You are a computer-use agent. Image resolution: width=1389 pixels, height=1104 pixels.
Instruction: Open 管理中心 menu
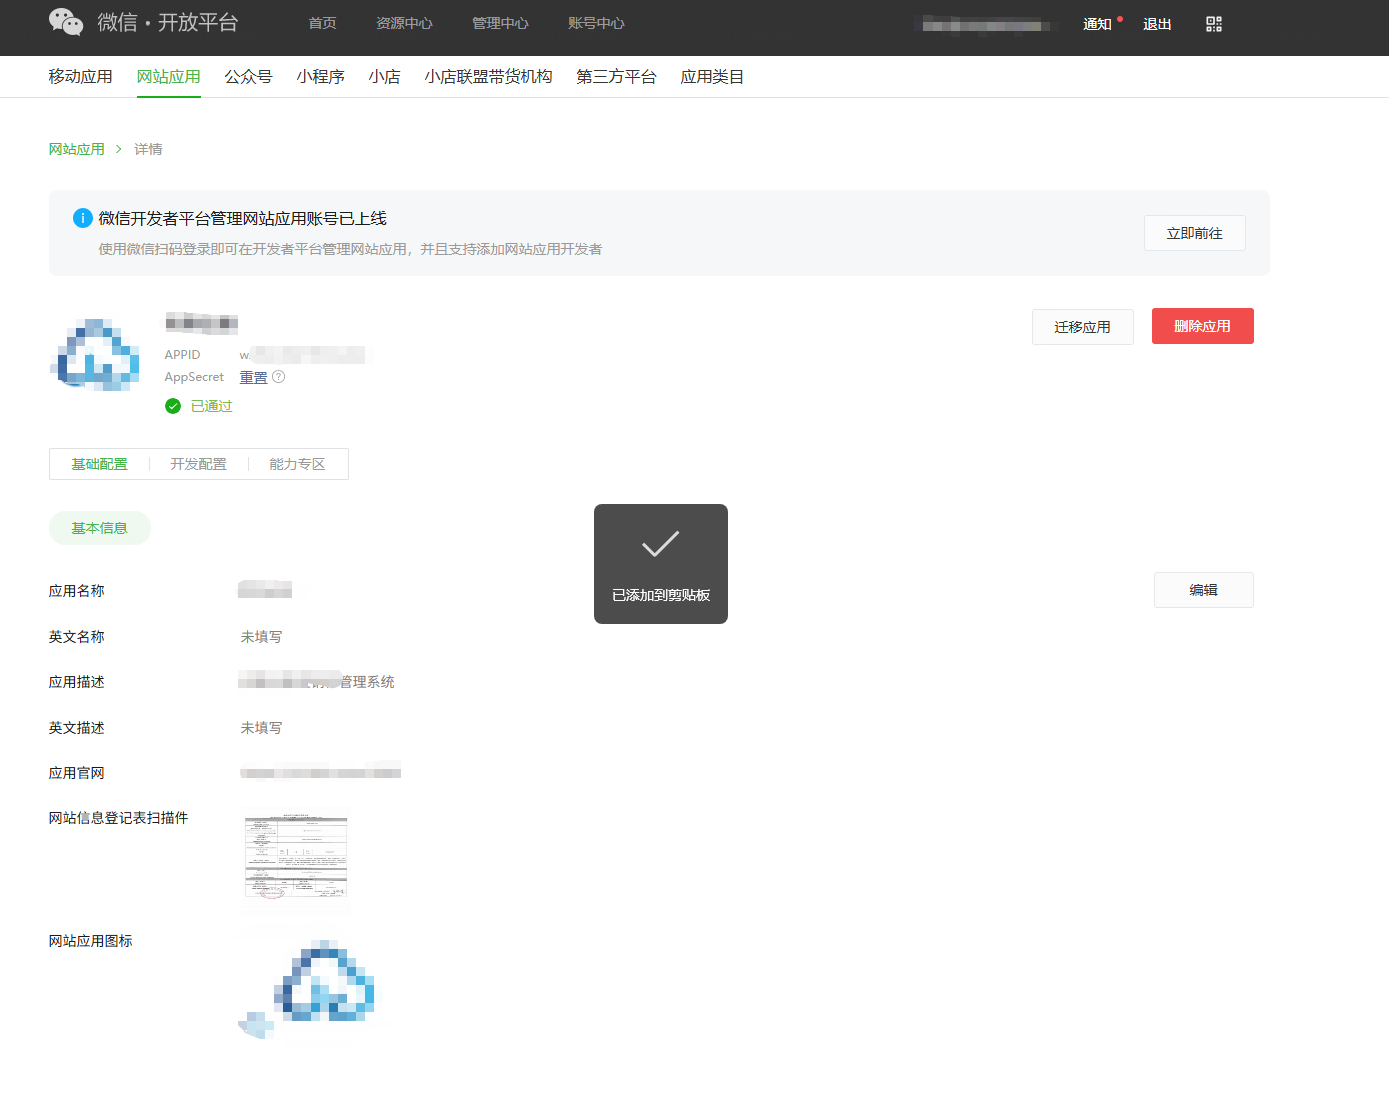(500, 23)
